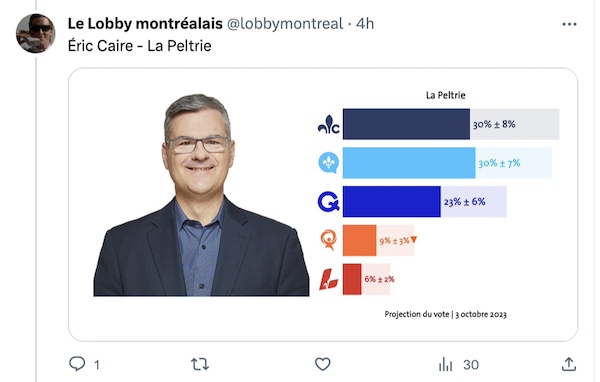Click the tweet text Éric Caire - La Peltrie
Image resolution: width=600 pixels, height=382 pixels.
[139, 46]
